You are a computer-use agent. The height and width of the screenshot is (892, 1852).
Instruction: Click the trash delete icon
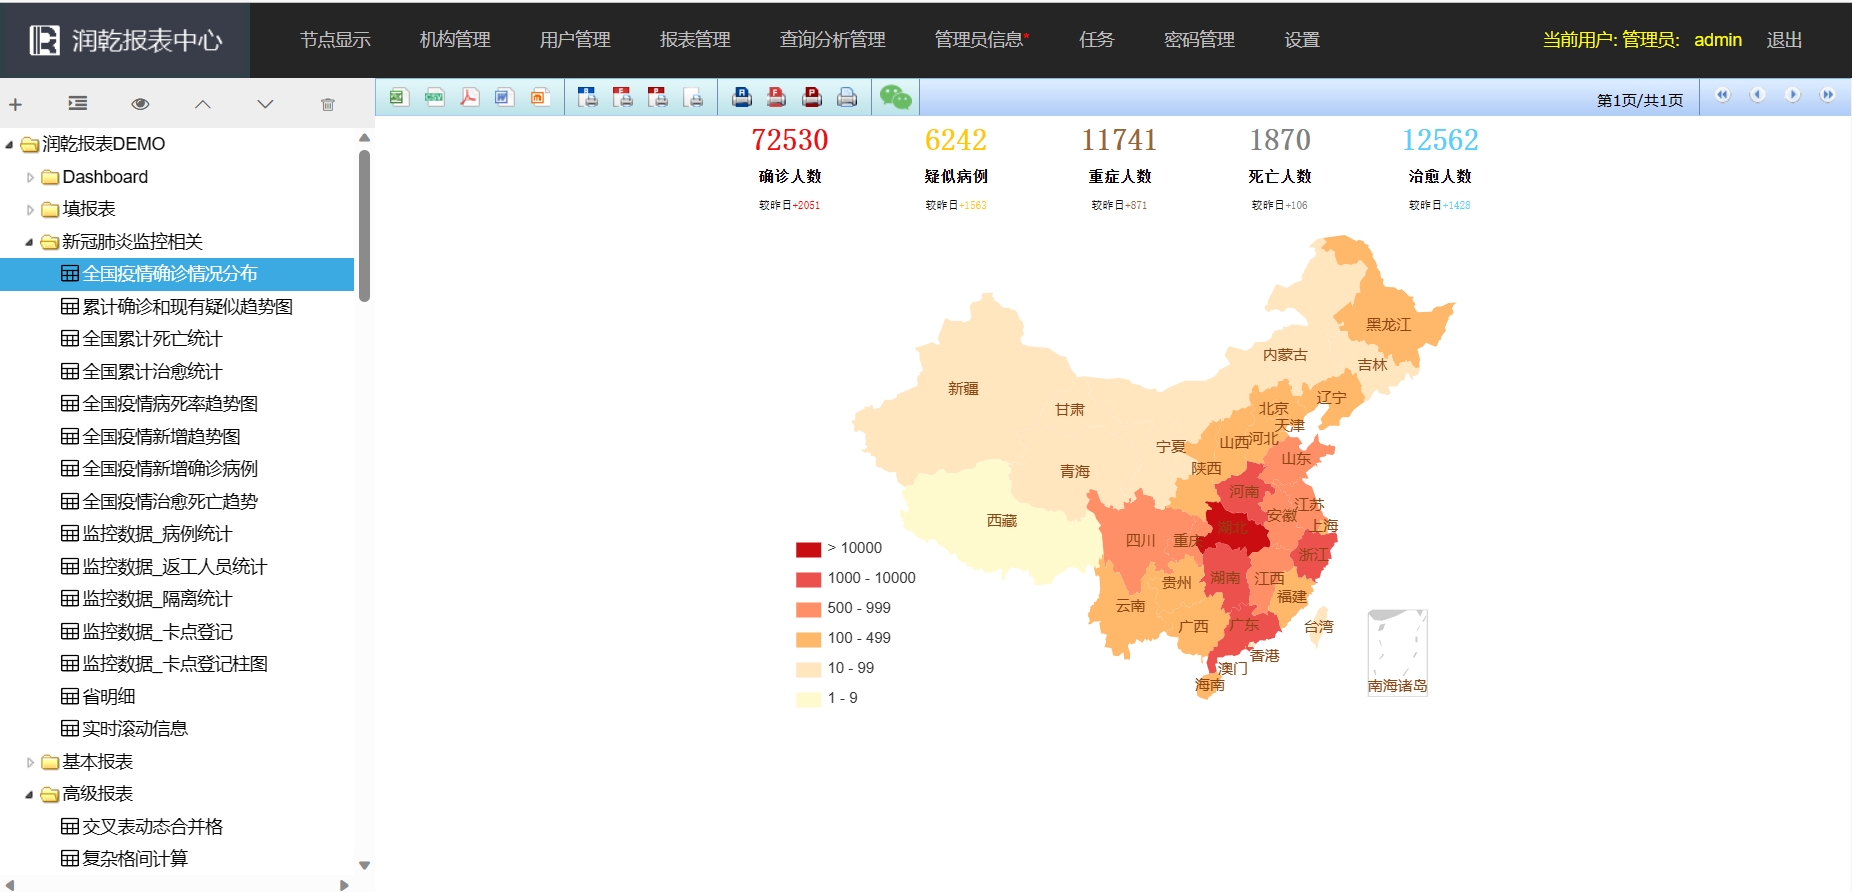[x=327, y=104]
